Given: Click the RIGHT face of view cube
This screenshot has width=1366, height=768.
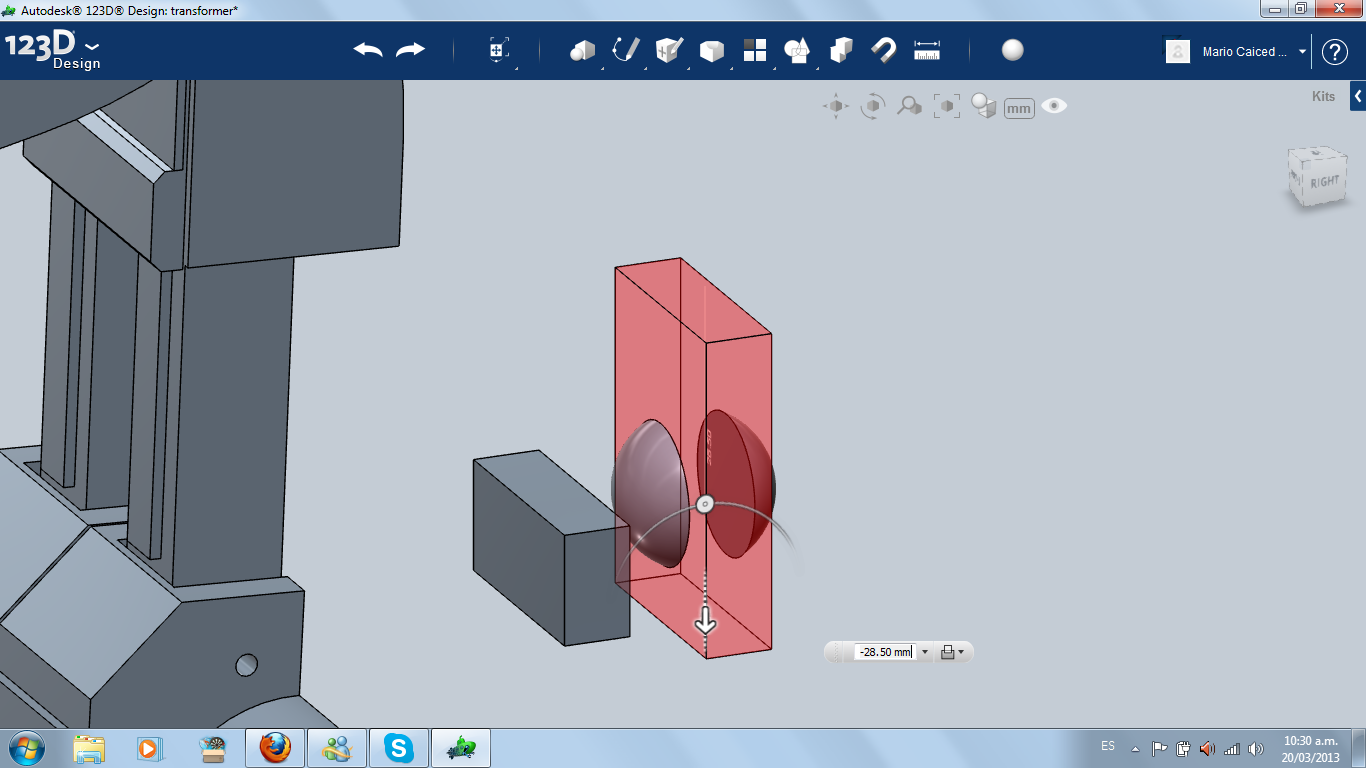Looking at the screenshot, I should tap(1324, 182).
